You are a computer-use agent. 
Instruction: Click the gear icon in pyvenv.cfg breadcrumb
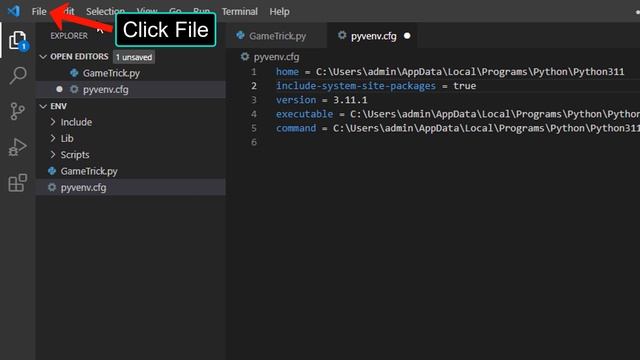tap(245, 57)
